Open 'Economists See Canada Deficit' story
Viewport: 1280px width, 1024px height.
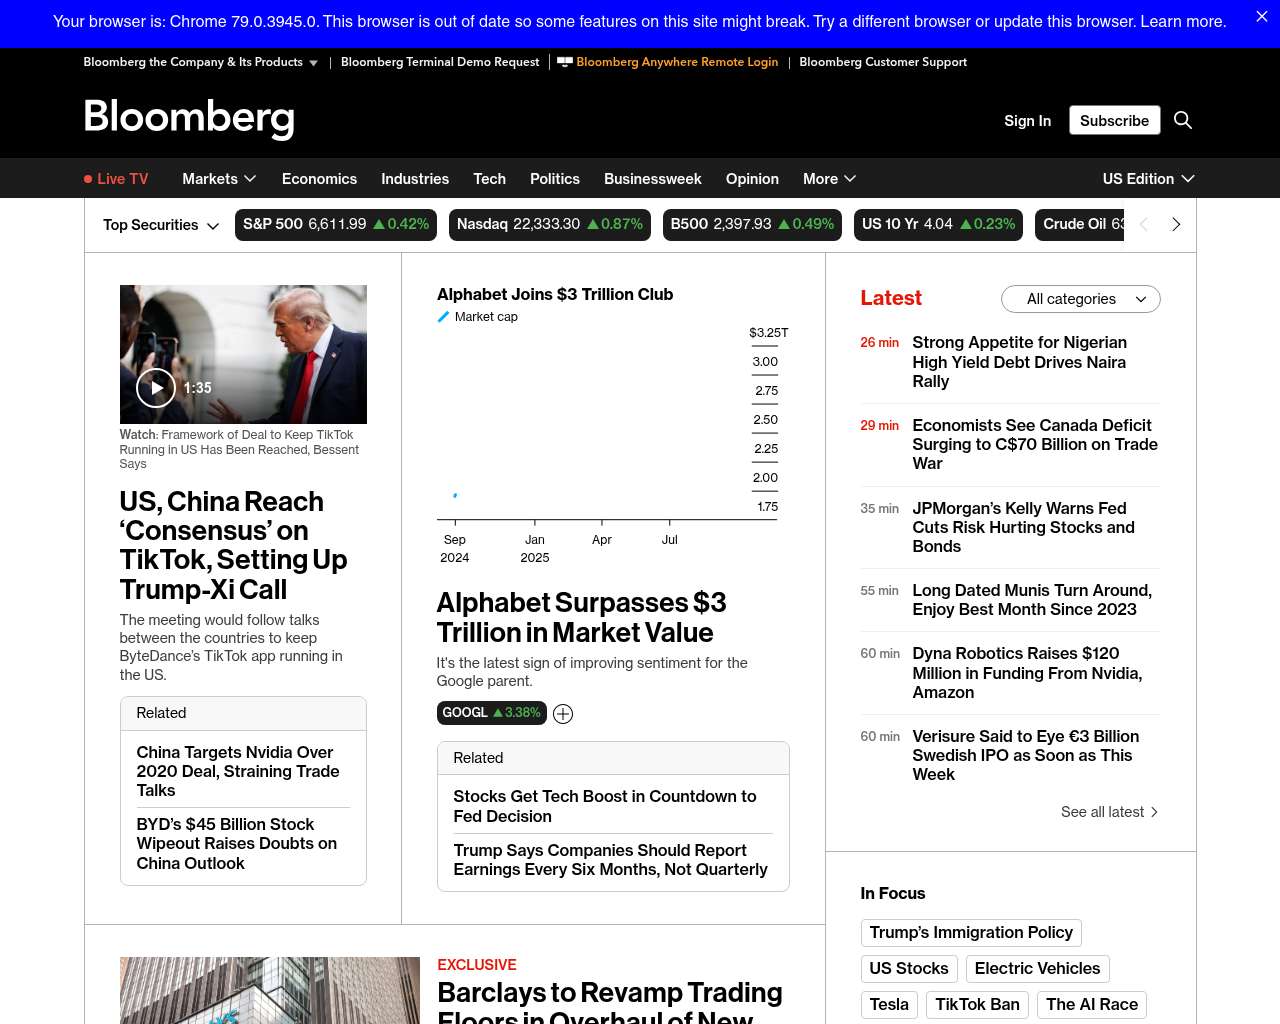pos(1035,444)
